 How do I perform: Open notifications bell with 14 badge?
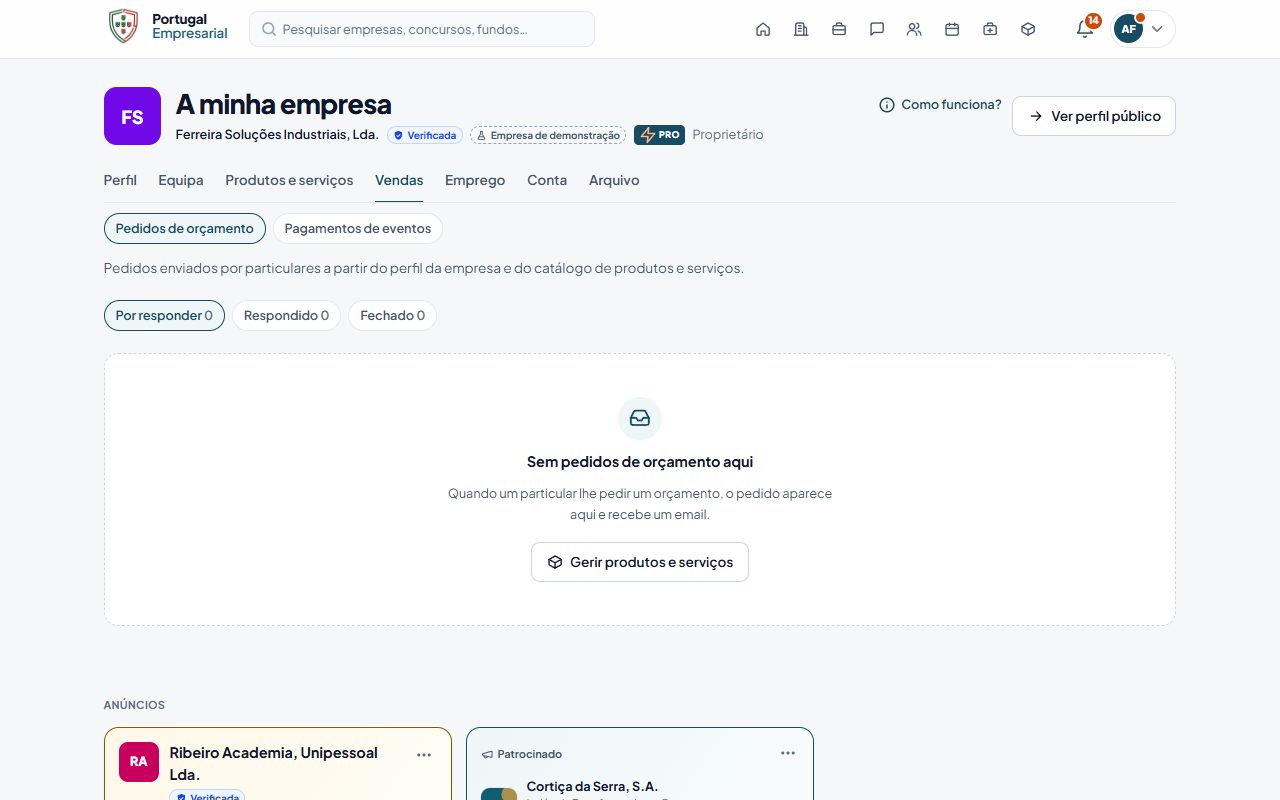point(1085,29)
